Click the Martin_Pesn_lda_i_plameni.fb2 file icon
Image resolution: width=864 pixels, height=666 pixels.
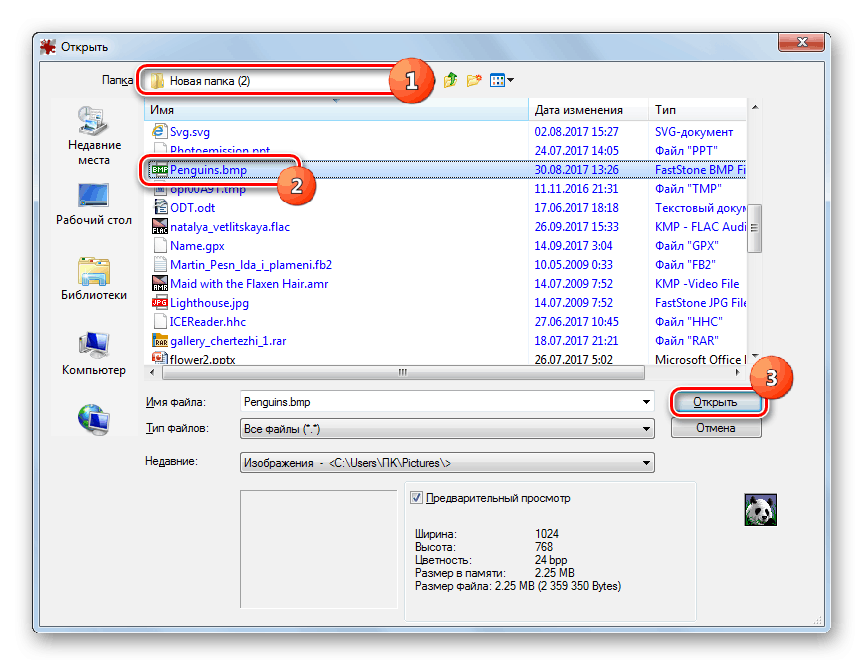(160, 264)
